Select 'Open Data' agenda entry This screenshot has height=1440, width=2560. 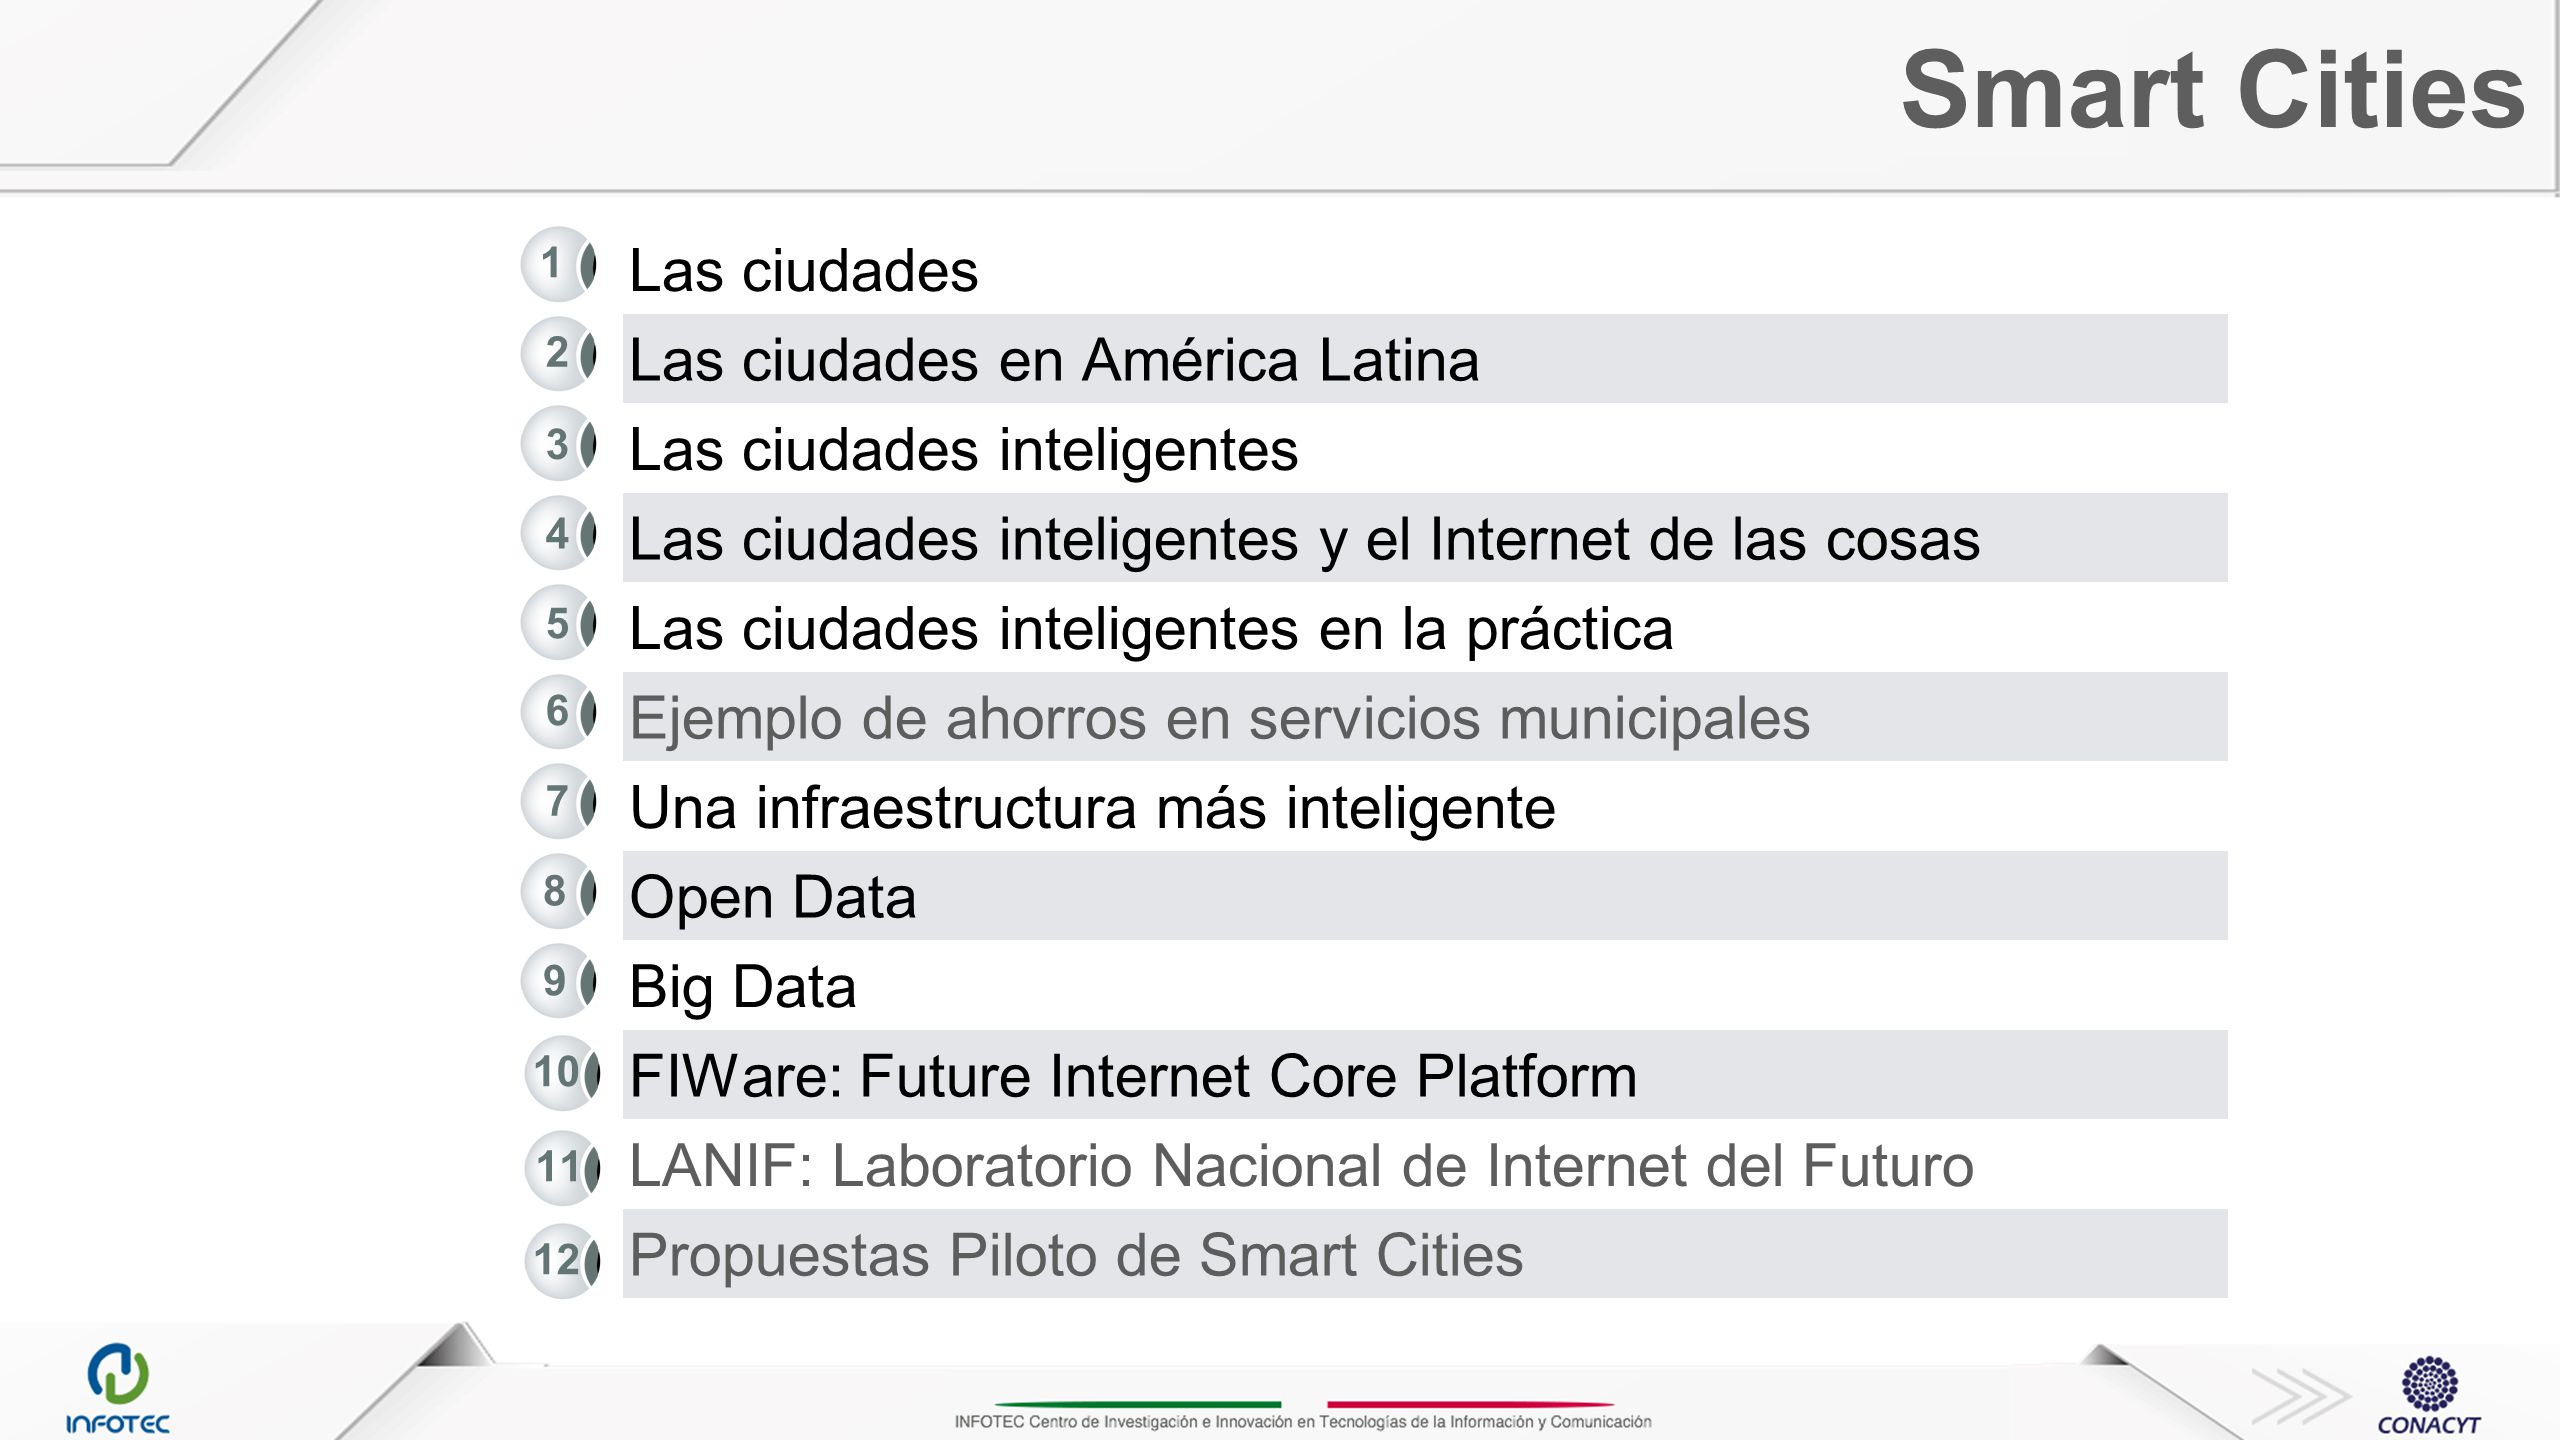pos(1425,896)
